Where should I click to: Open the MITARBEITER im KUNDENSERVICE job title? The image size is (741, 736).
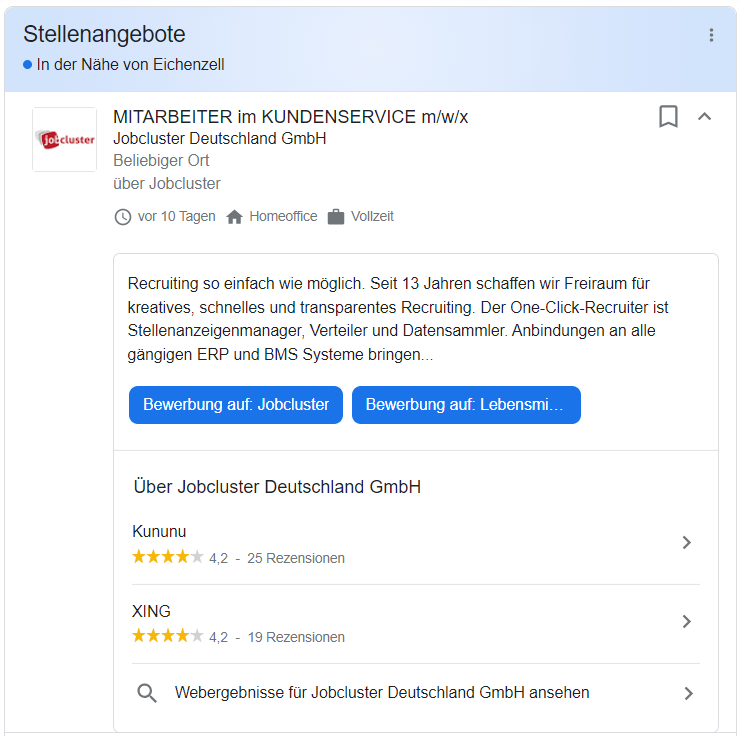tap(290, 117)
